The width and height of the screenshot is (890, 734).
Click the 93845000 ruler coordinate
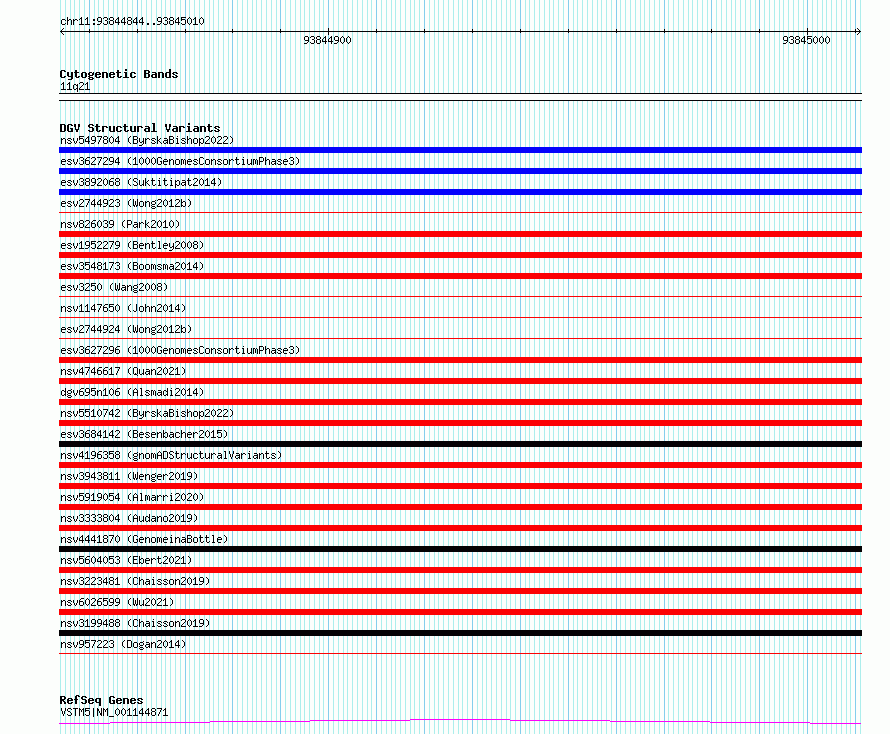click(x=806, y=40)
